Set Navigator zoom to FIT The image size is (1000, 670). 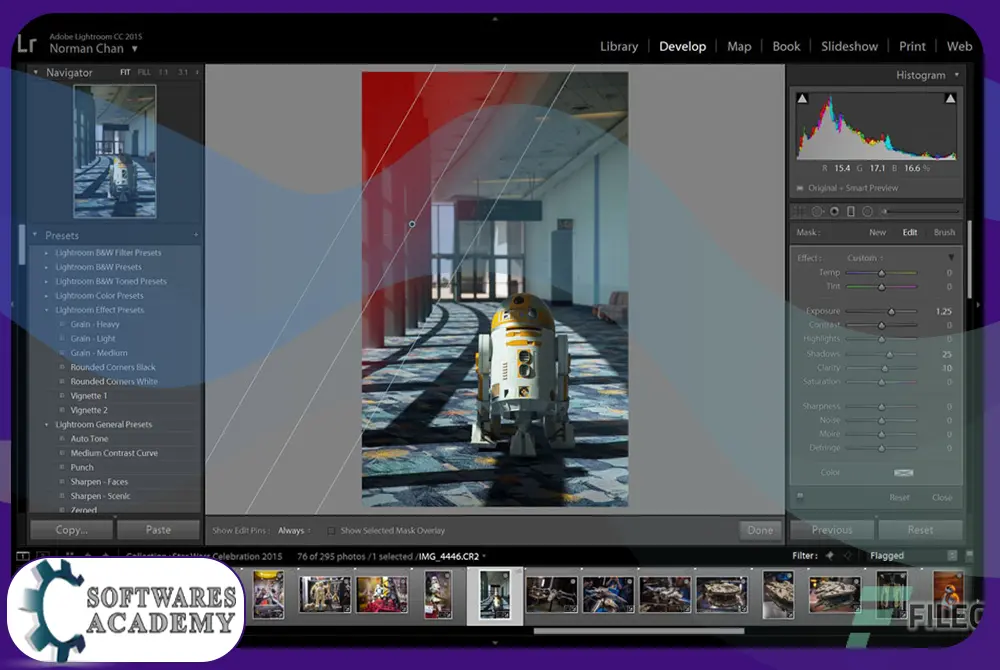click(125, 73)
